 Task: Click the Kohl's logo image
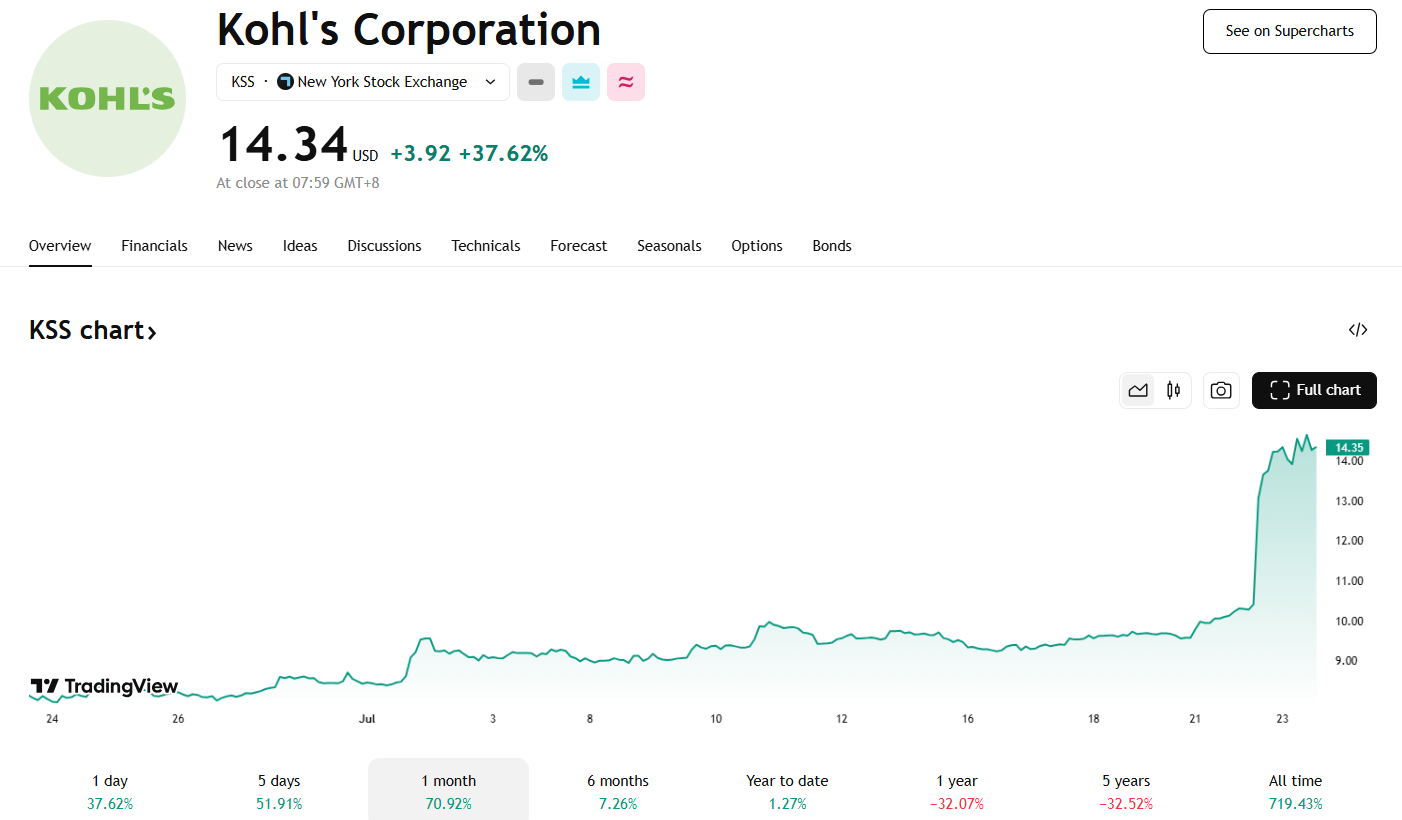pyautogui.click(x=107, y=98)
